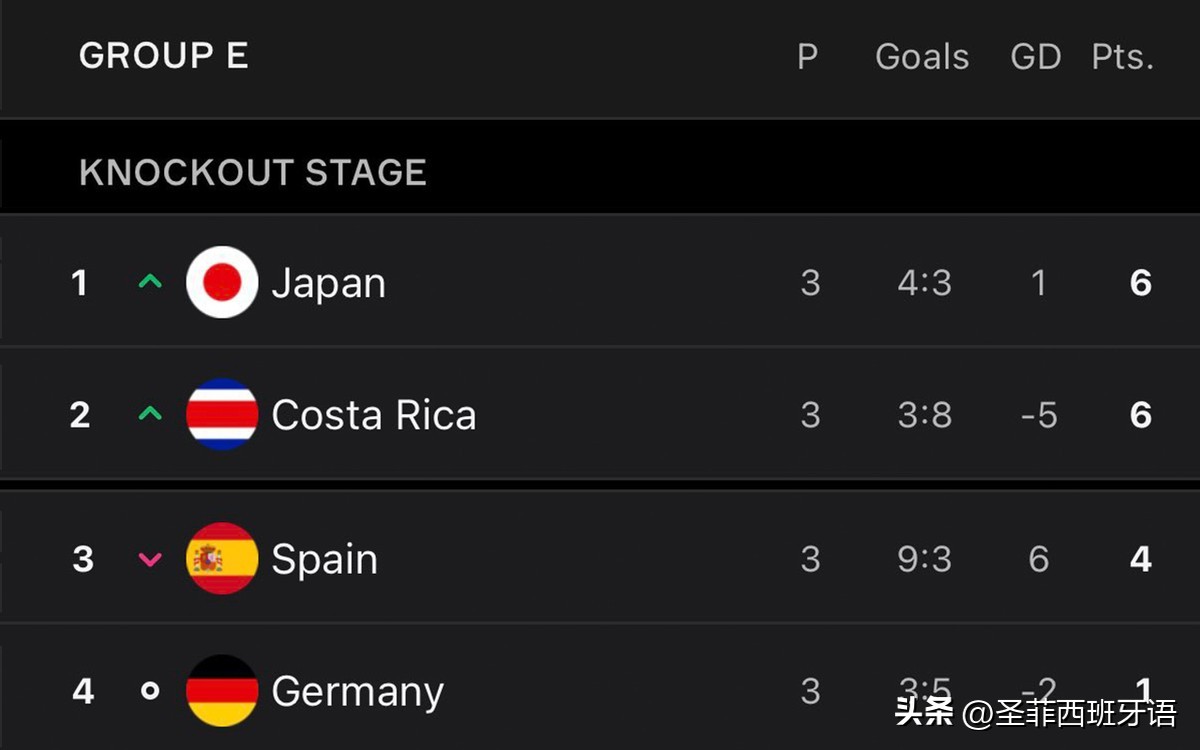This screenshot has height=750, width=1200.
Task: Select the Germany team name
Action: [357, 692]
